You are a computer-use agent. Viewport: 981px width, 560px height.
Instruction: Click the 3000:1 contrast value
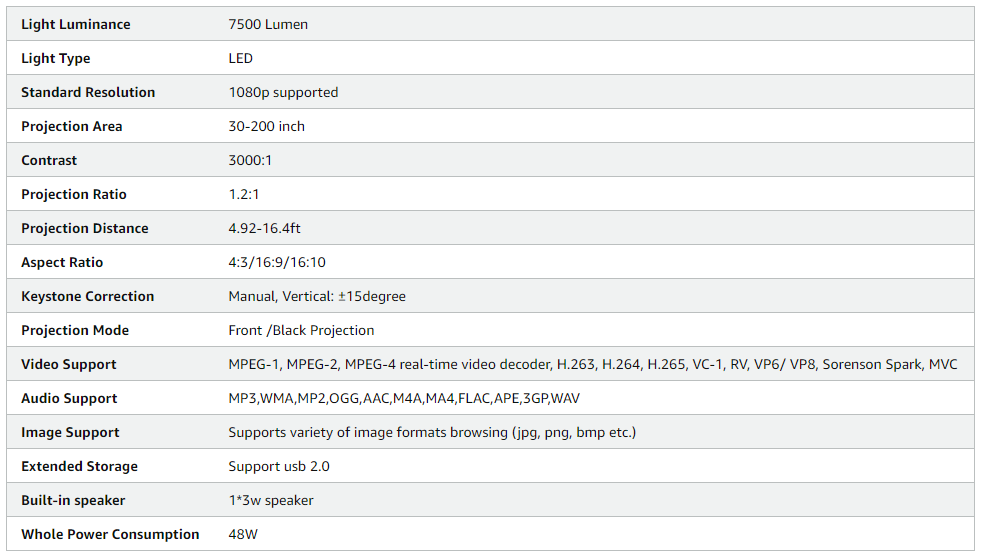coord(250,160)
